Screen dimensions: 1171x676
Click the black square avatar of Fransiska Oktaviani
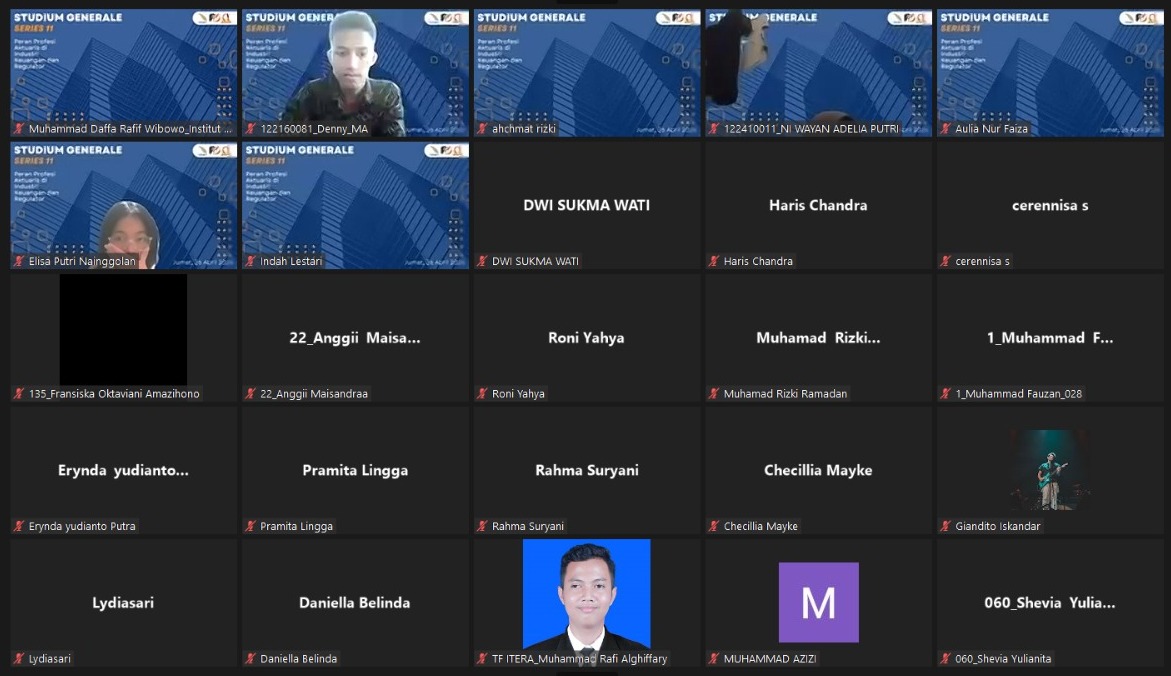tap(123, 330)
